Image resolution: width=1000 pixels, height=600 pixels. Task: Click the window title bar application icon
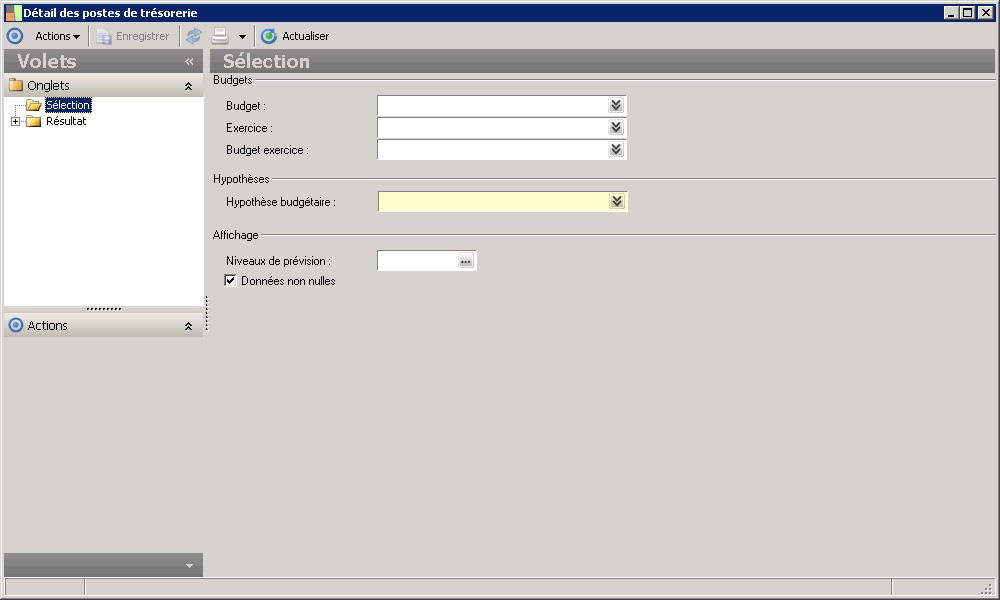tap(13, 13)
